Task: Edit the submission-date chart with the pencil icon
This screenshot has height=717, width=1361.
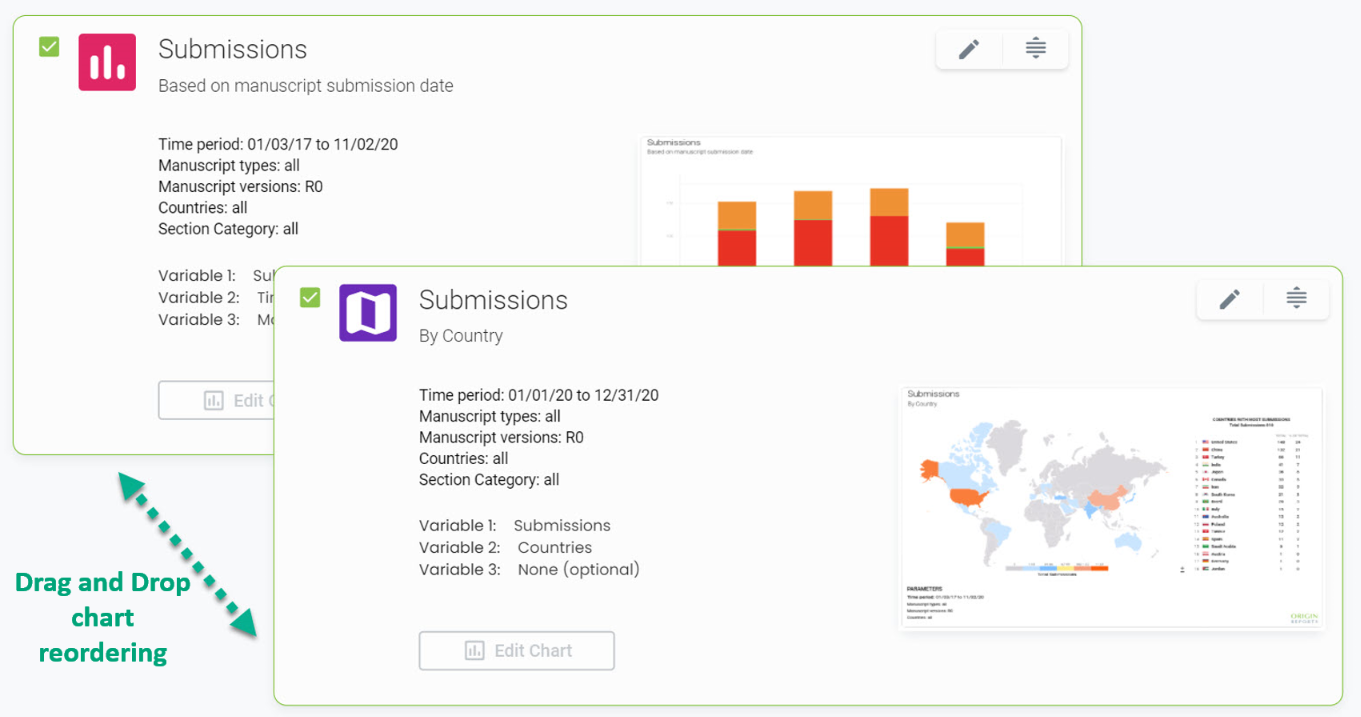Action: 969,49
